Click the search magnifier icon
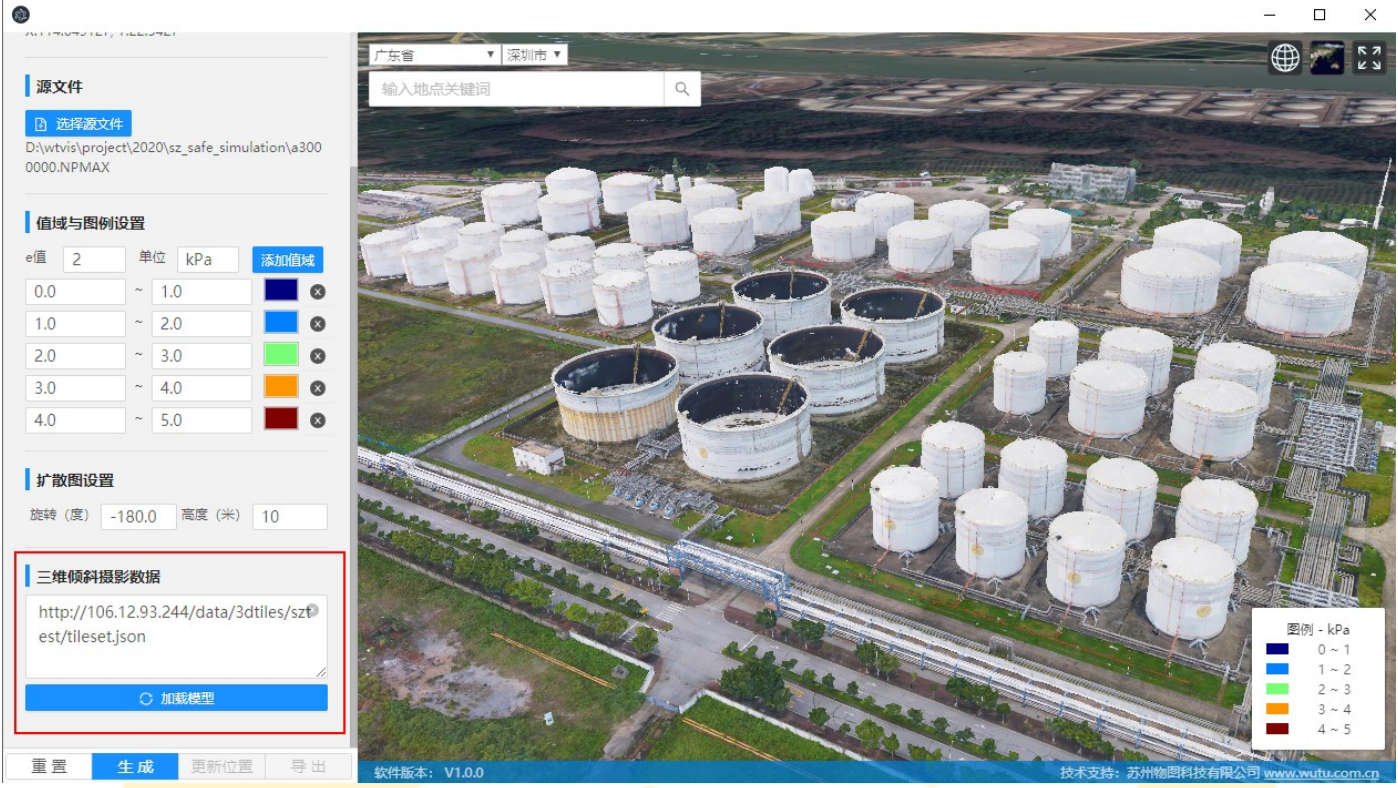The height and width of the screenshot is (788, 1398). [x=682, y=89]
